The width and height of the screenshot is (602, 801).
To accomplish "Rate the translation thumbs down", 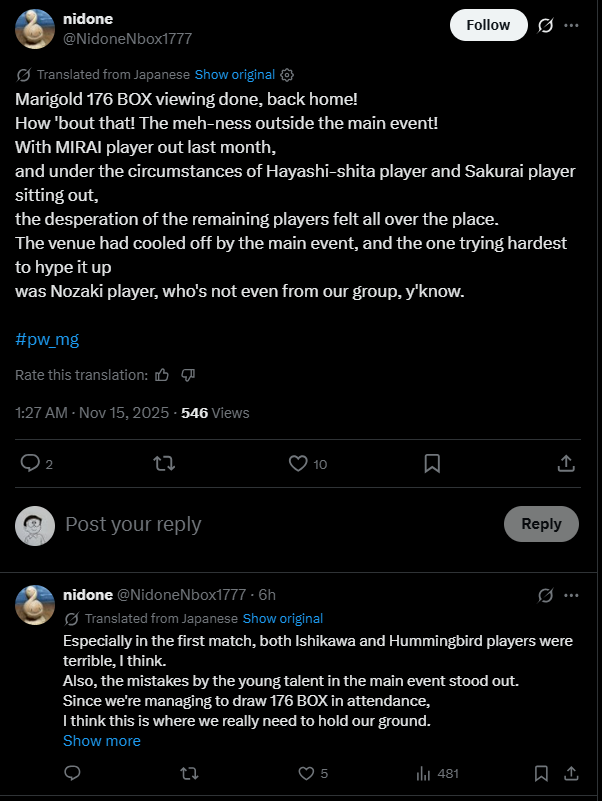I will (x=188, y=375).
